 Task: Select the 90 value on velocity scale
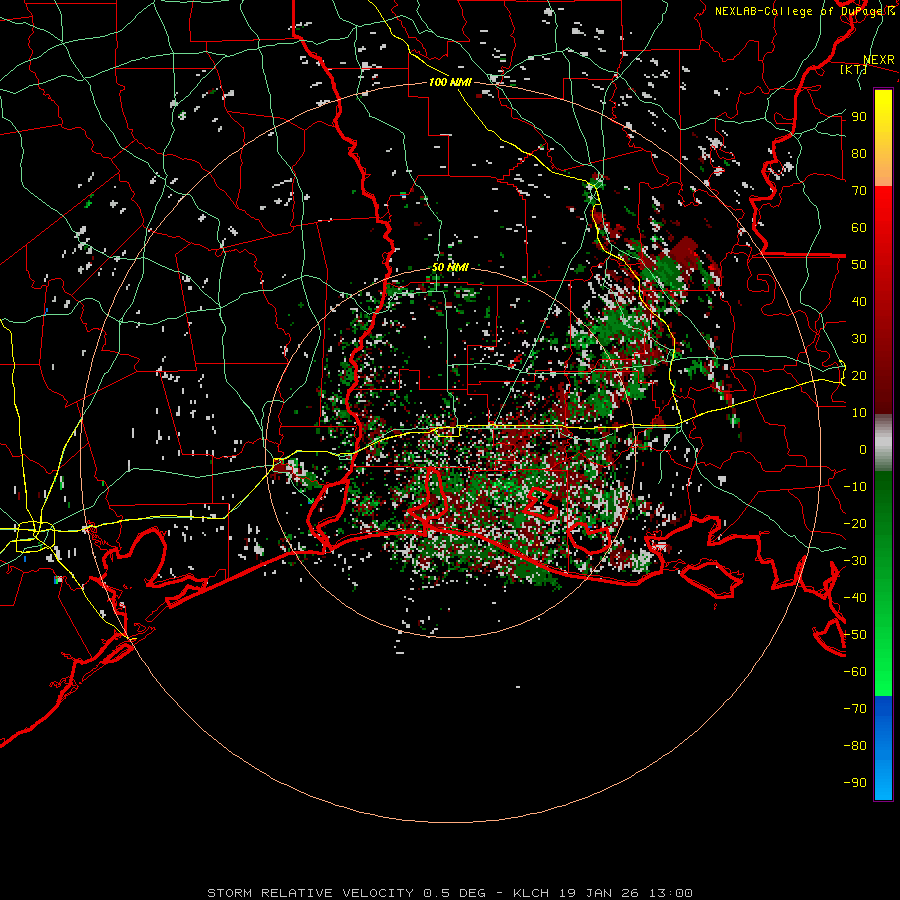tap(859, 117)
